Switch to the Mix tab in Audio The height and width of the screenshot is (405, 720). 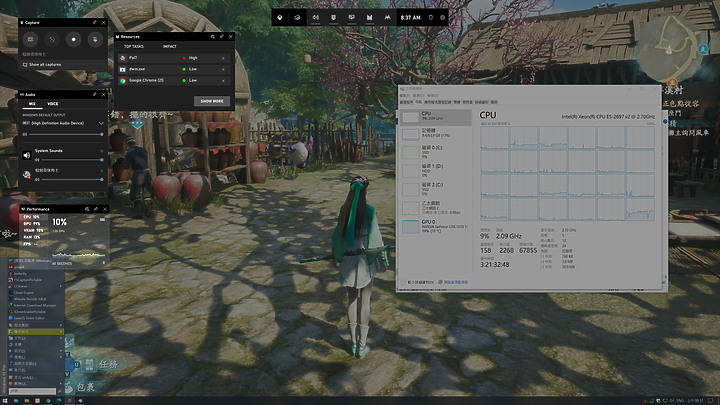[32, 104]
